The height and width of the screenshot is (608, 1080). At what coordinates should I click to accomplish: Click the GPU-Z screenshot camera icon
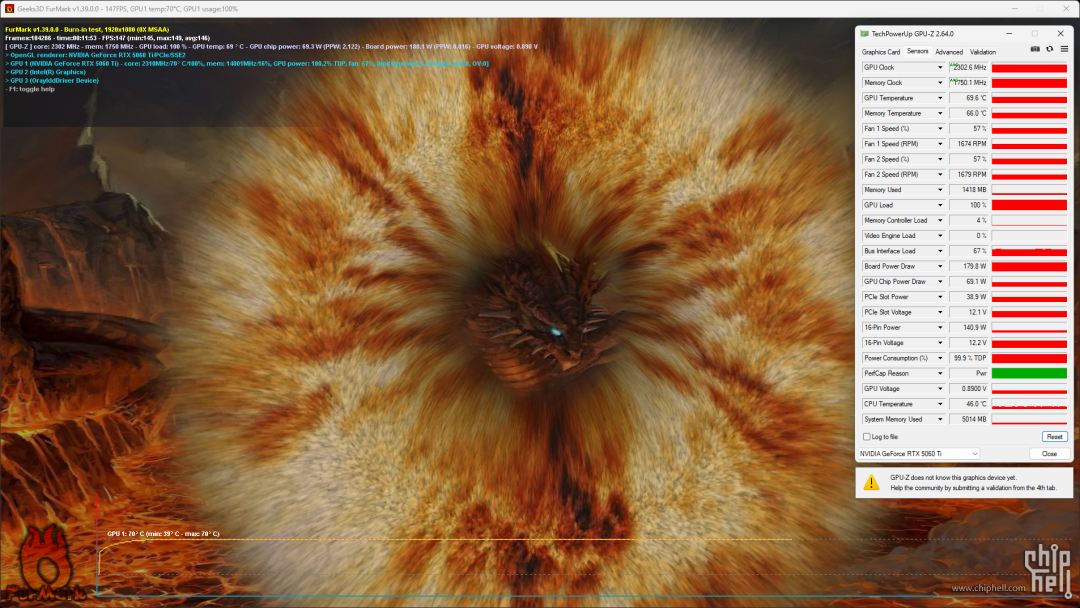[1035, 50]
